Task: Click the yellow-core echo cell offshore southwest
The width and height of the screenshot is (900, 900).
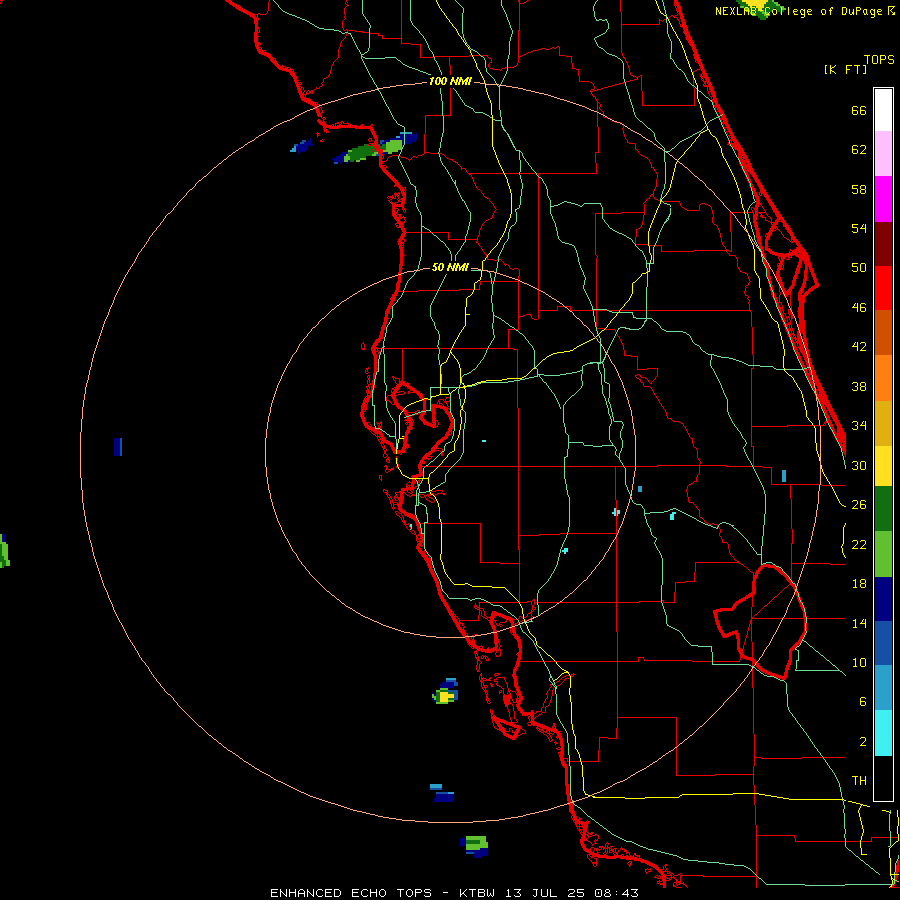Action: coord(445,692)
